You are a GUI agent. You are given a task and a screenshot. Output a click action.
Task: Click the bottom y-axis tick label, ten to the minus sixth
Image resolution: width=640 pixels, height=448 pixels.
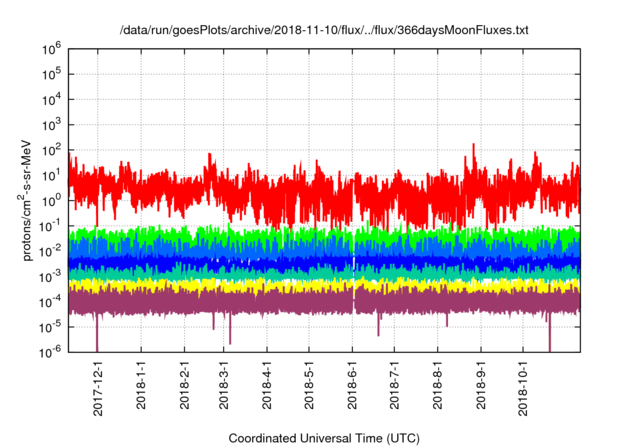click(x=52, y=351)
